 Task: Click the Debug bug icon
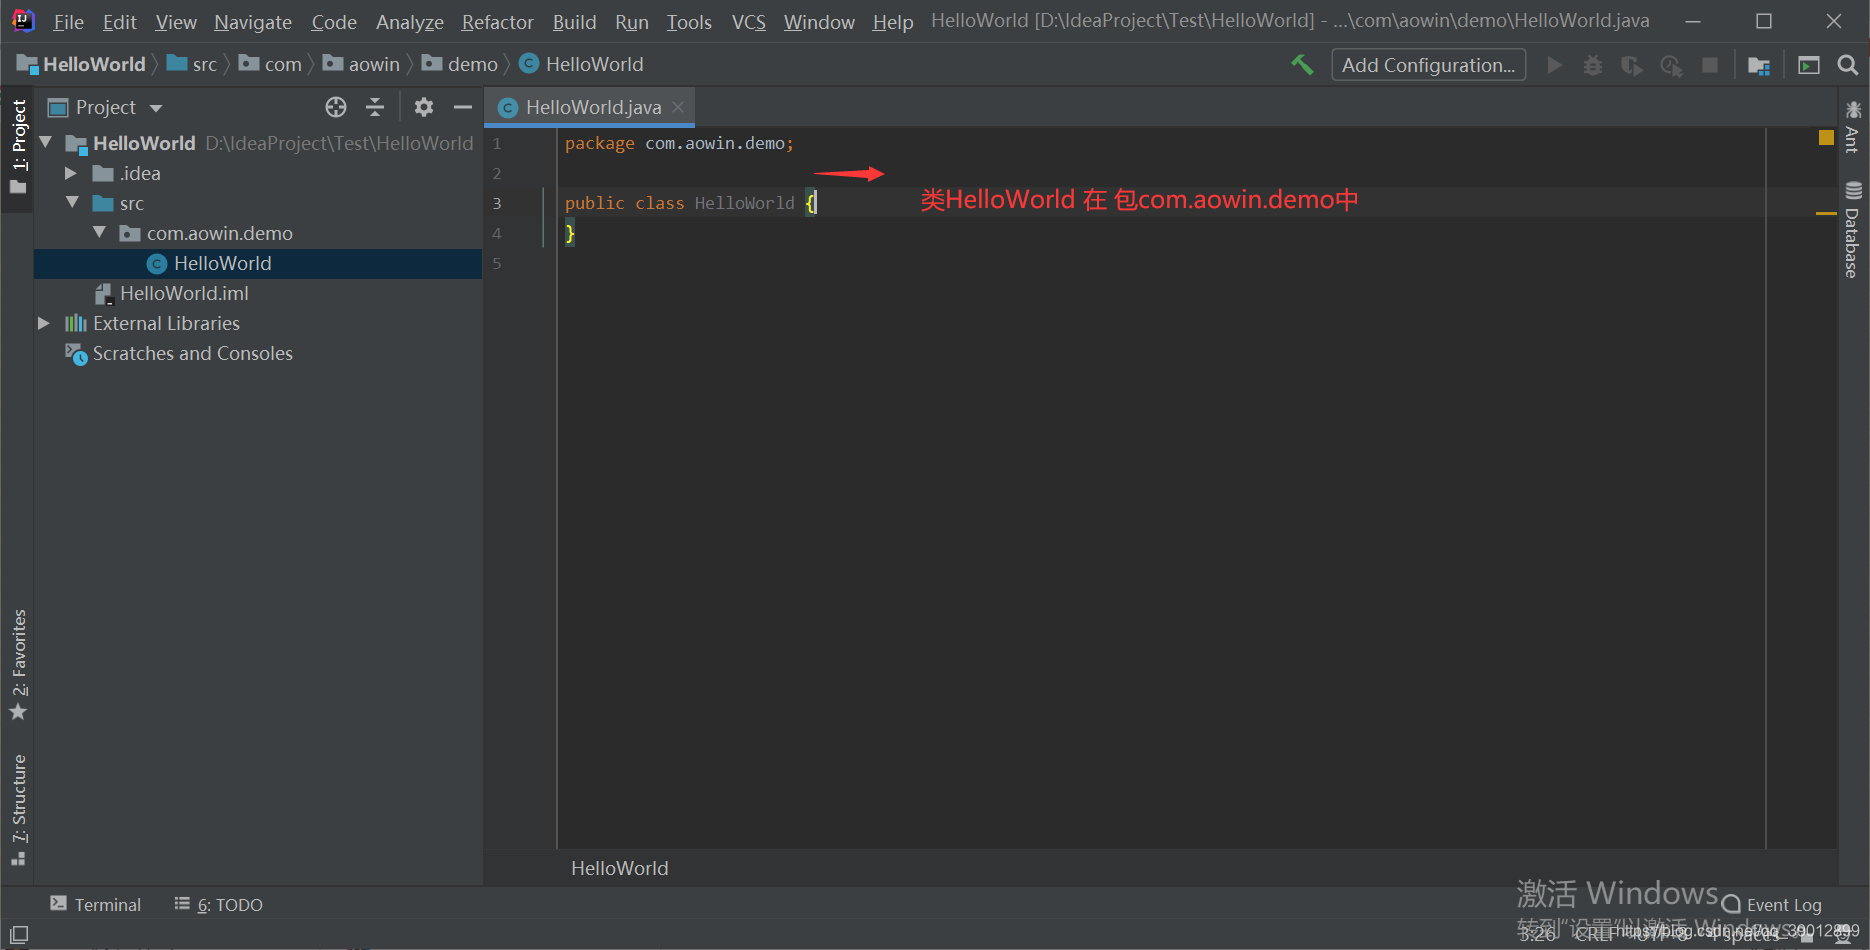[x=1593, y=65]
